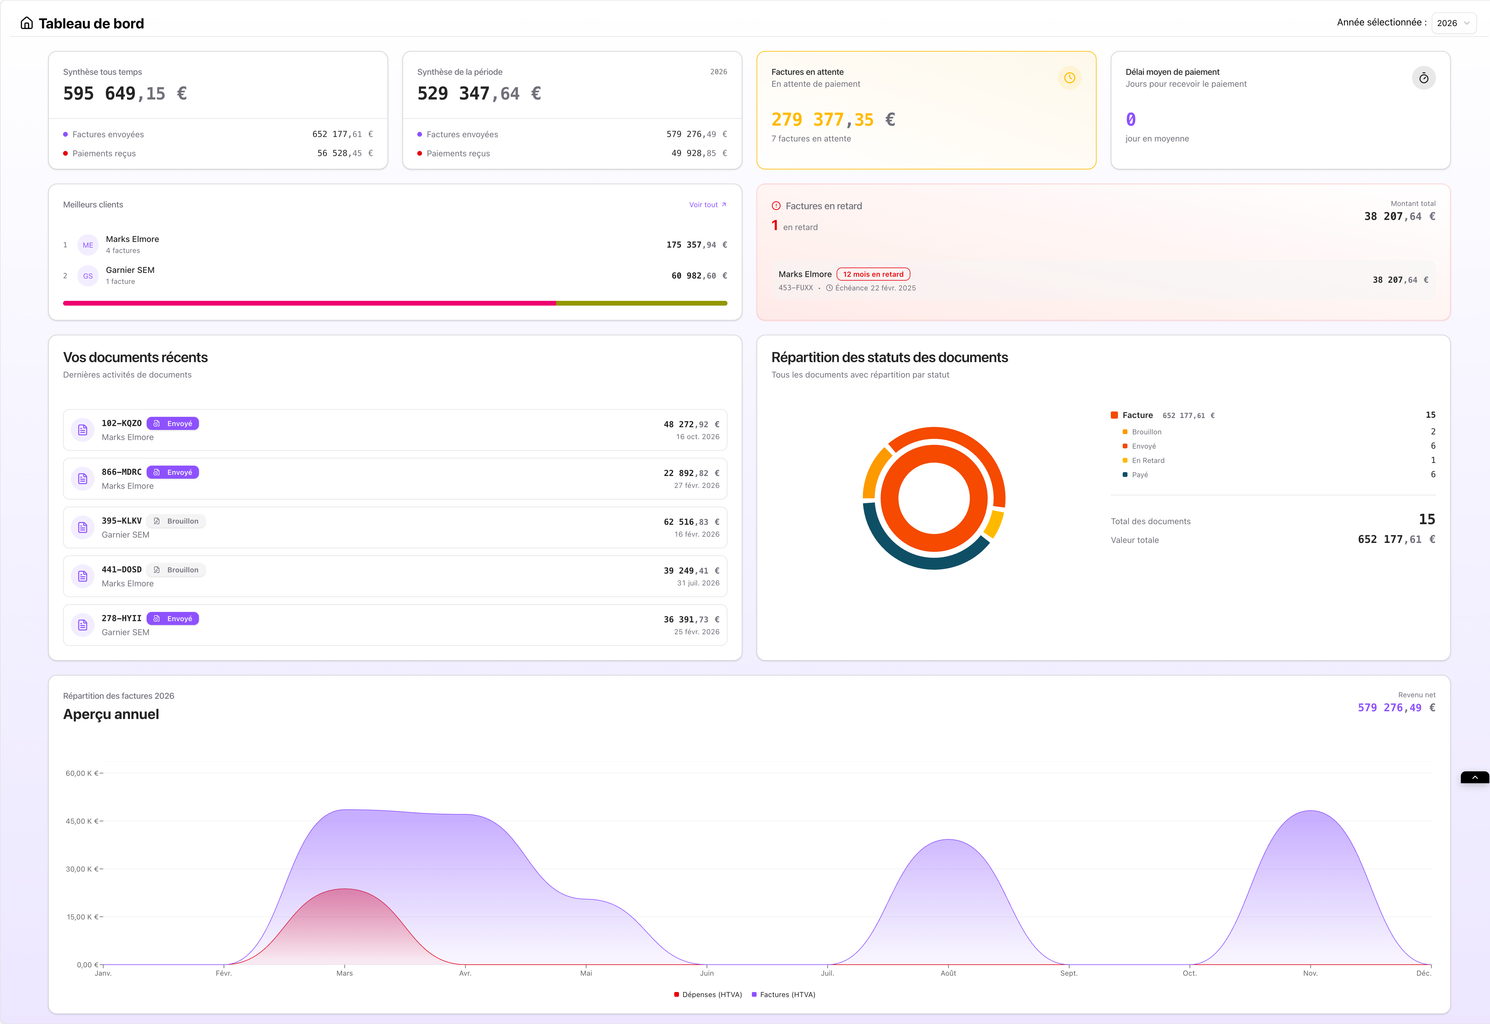
Task: Click the document icon for 395-KLKV
Action: (x=83, y=528)
